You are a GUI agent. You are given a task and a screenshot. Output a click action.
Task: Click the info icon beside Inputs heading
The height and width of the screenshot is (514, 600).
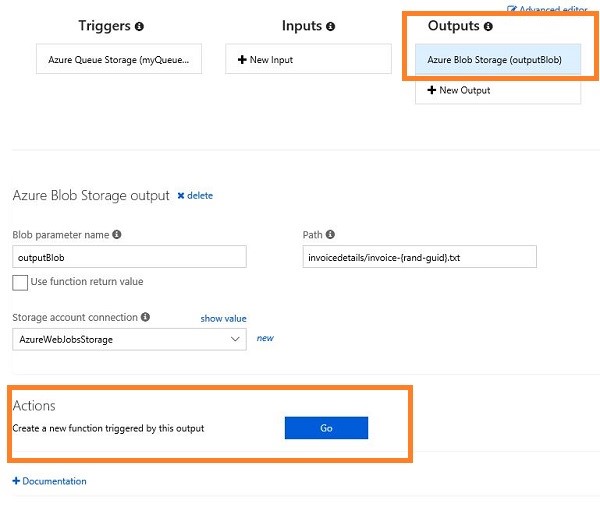click(x=331, y=26)
